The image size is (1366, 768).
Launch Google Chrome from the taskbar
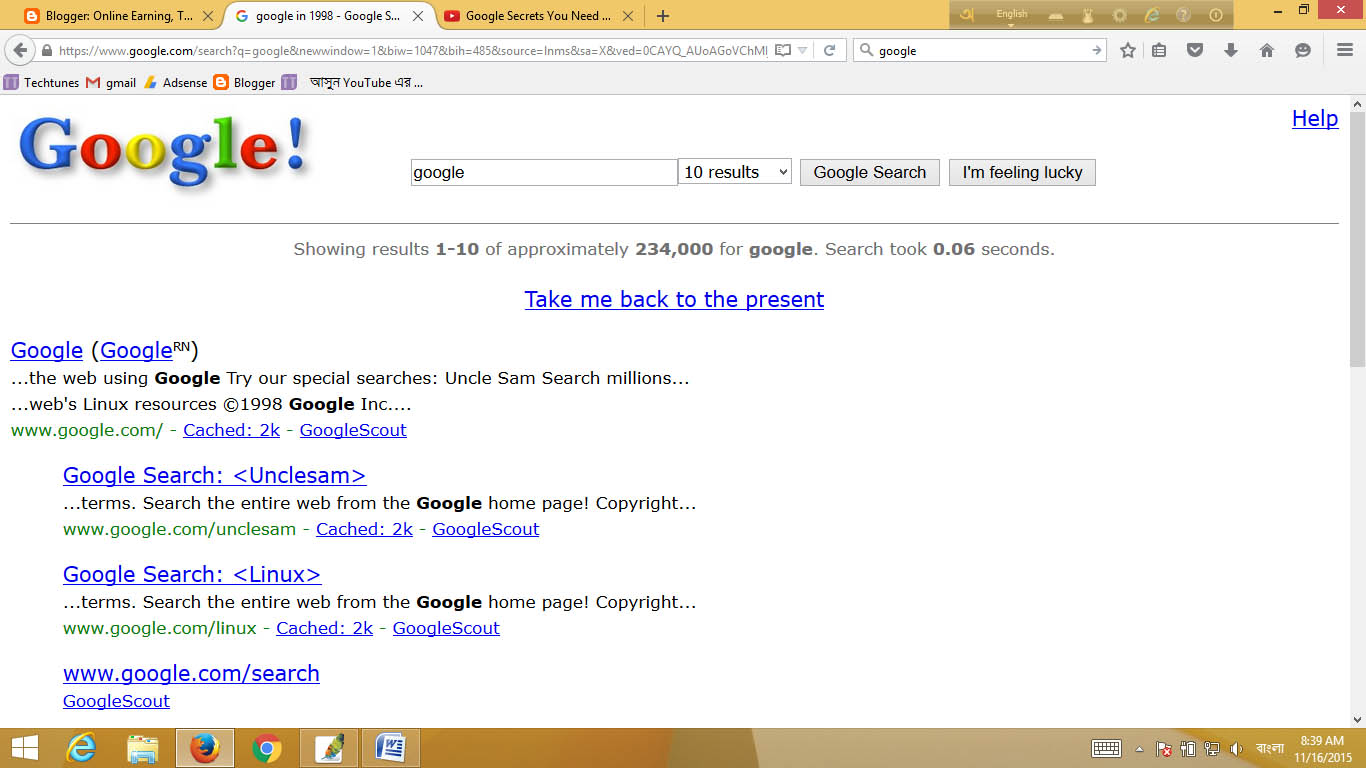click(266, 748)
